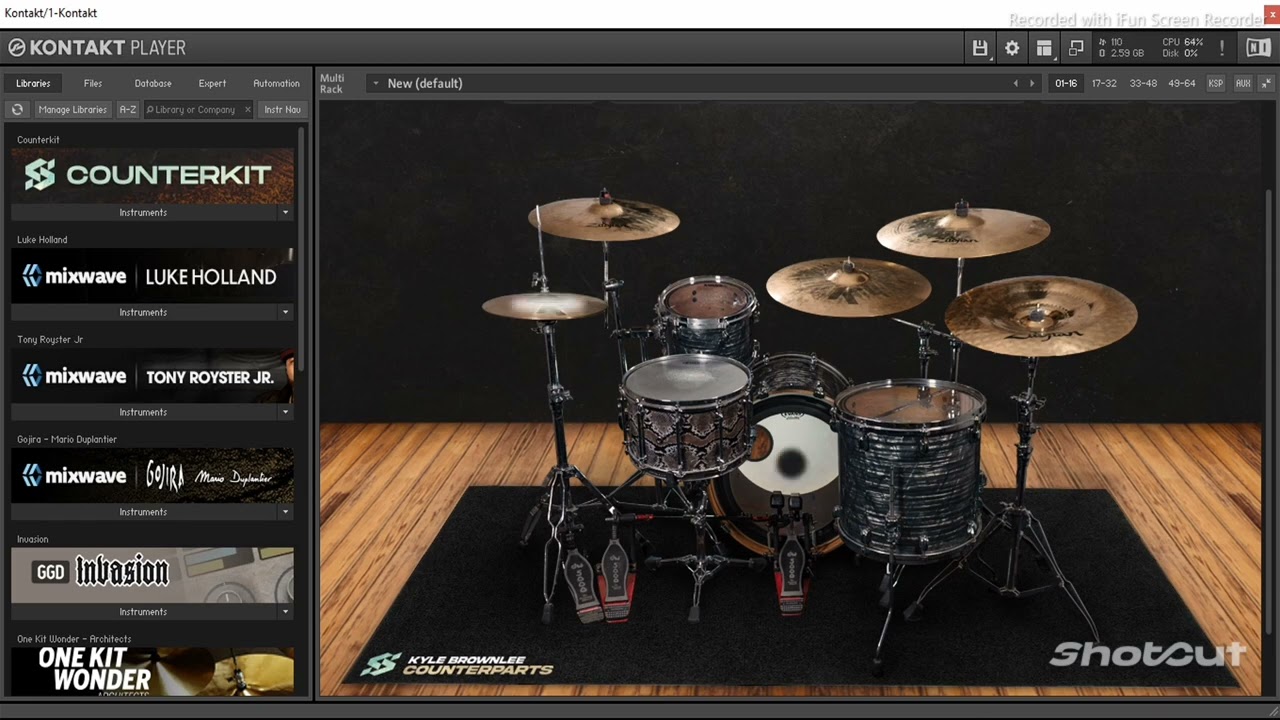
Task: Select rack page 33-48
Action: pyautogui.click(x=1143, y=83)
